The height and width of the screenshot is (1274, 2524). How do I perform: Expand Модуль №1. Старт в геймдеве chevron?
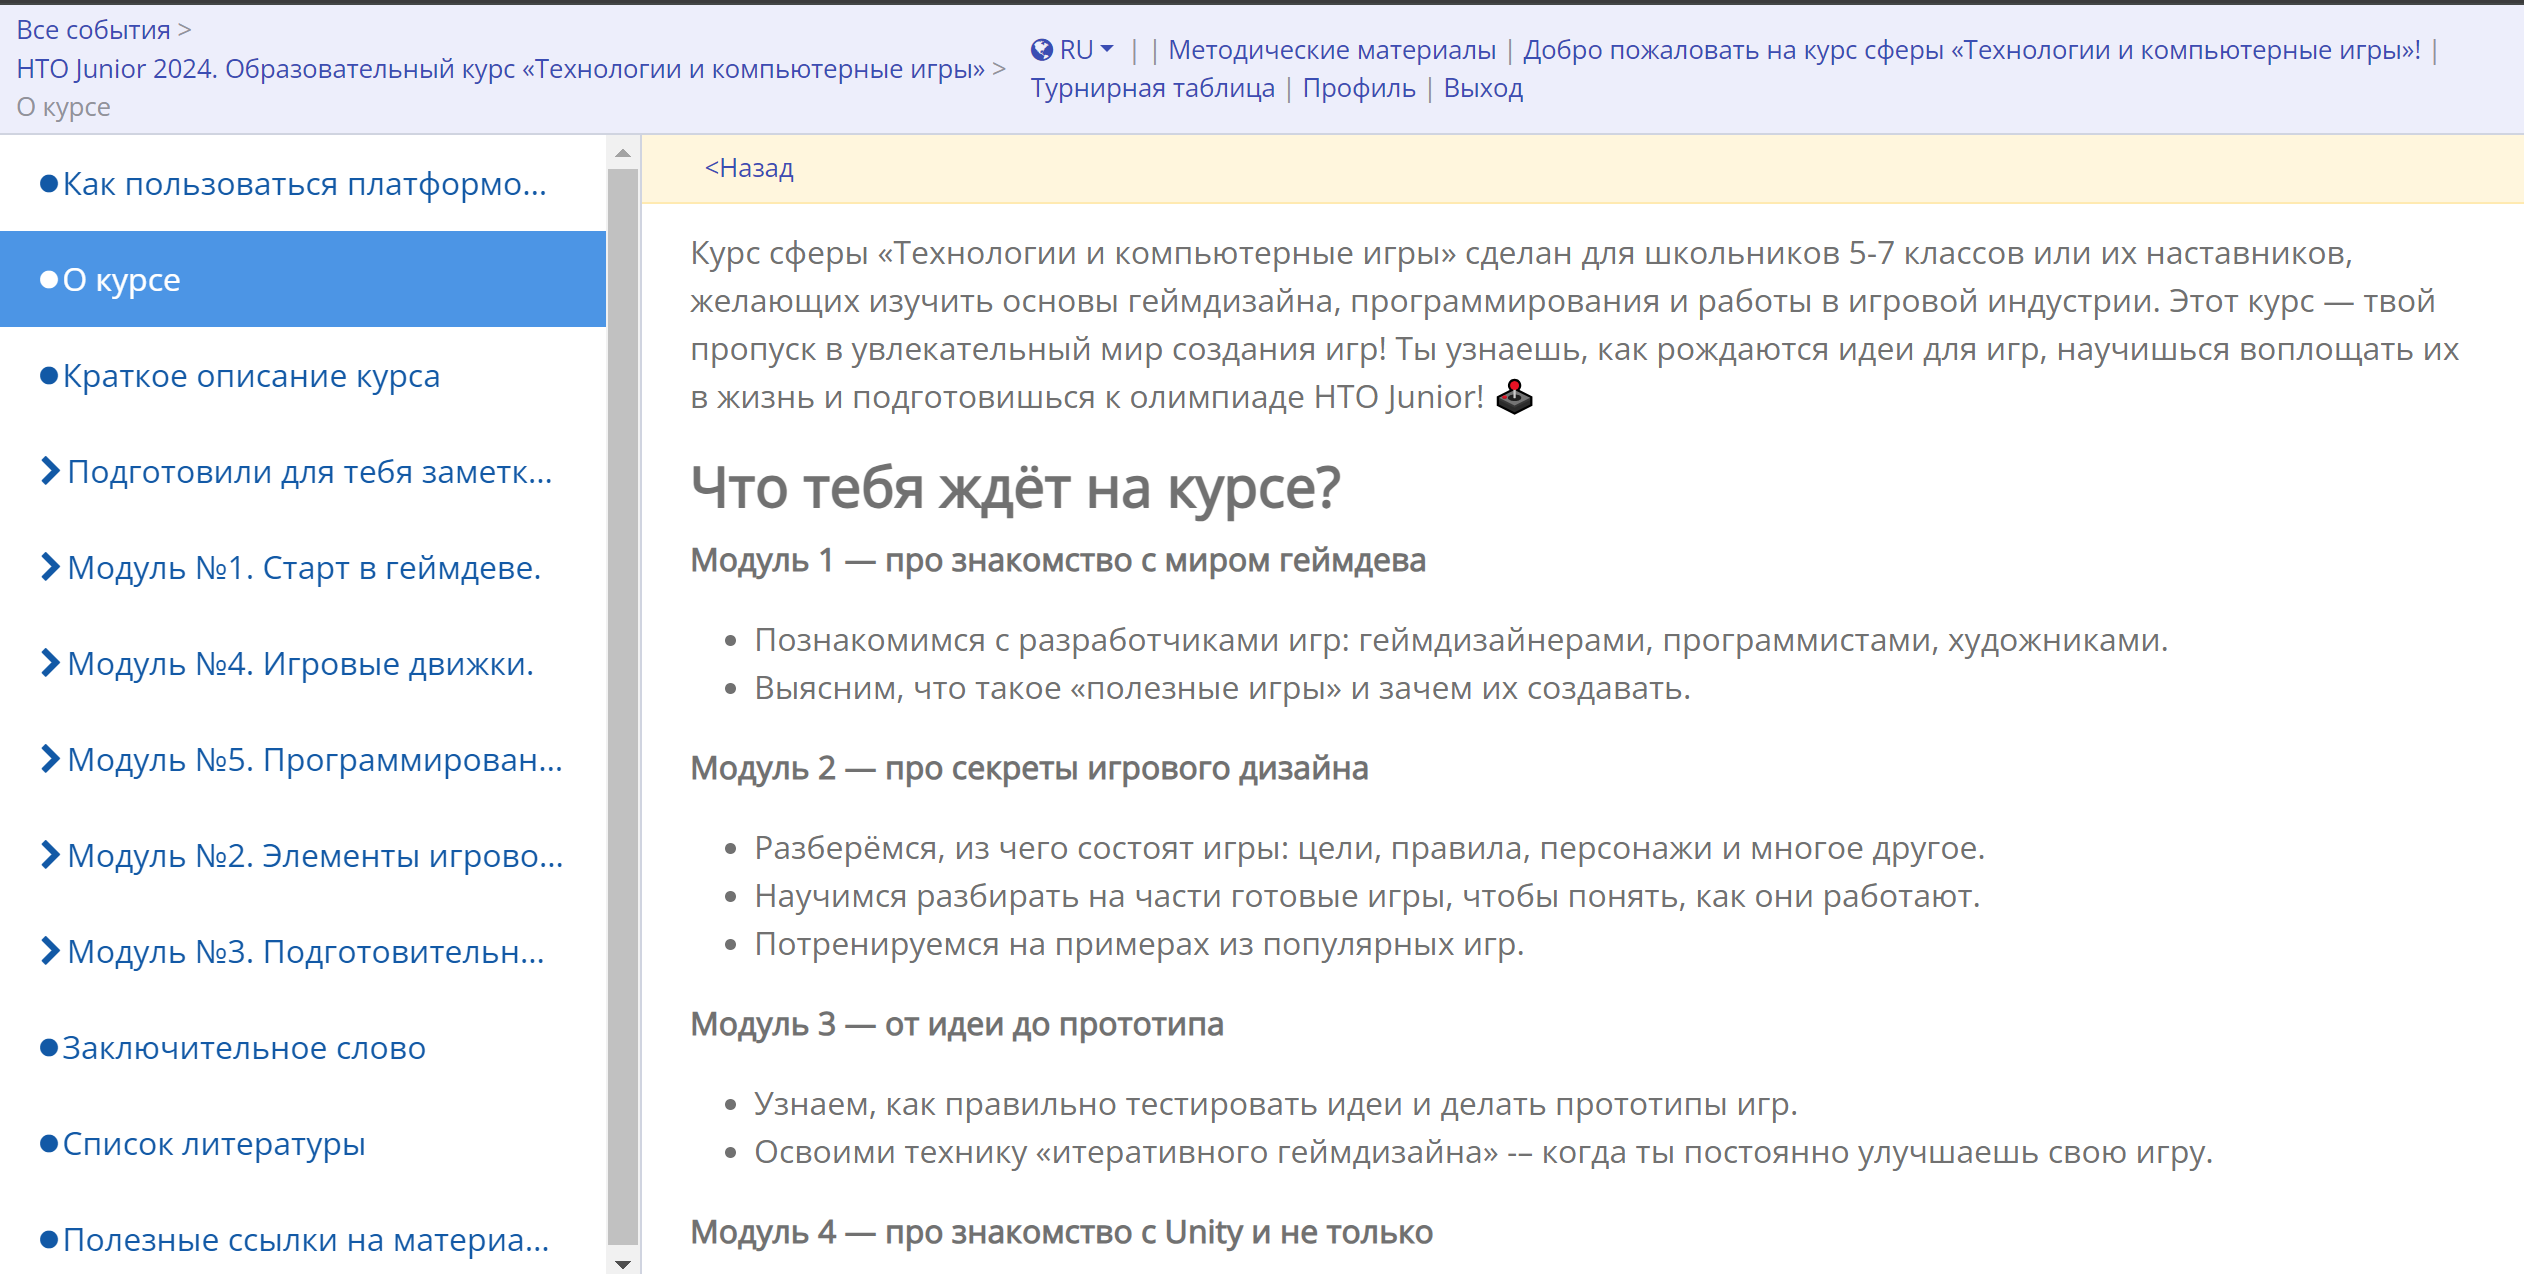point(50,567)
